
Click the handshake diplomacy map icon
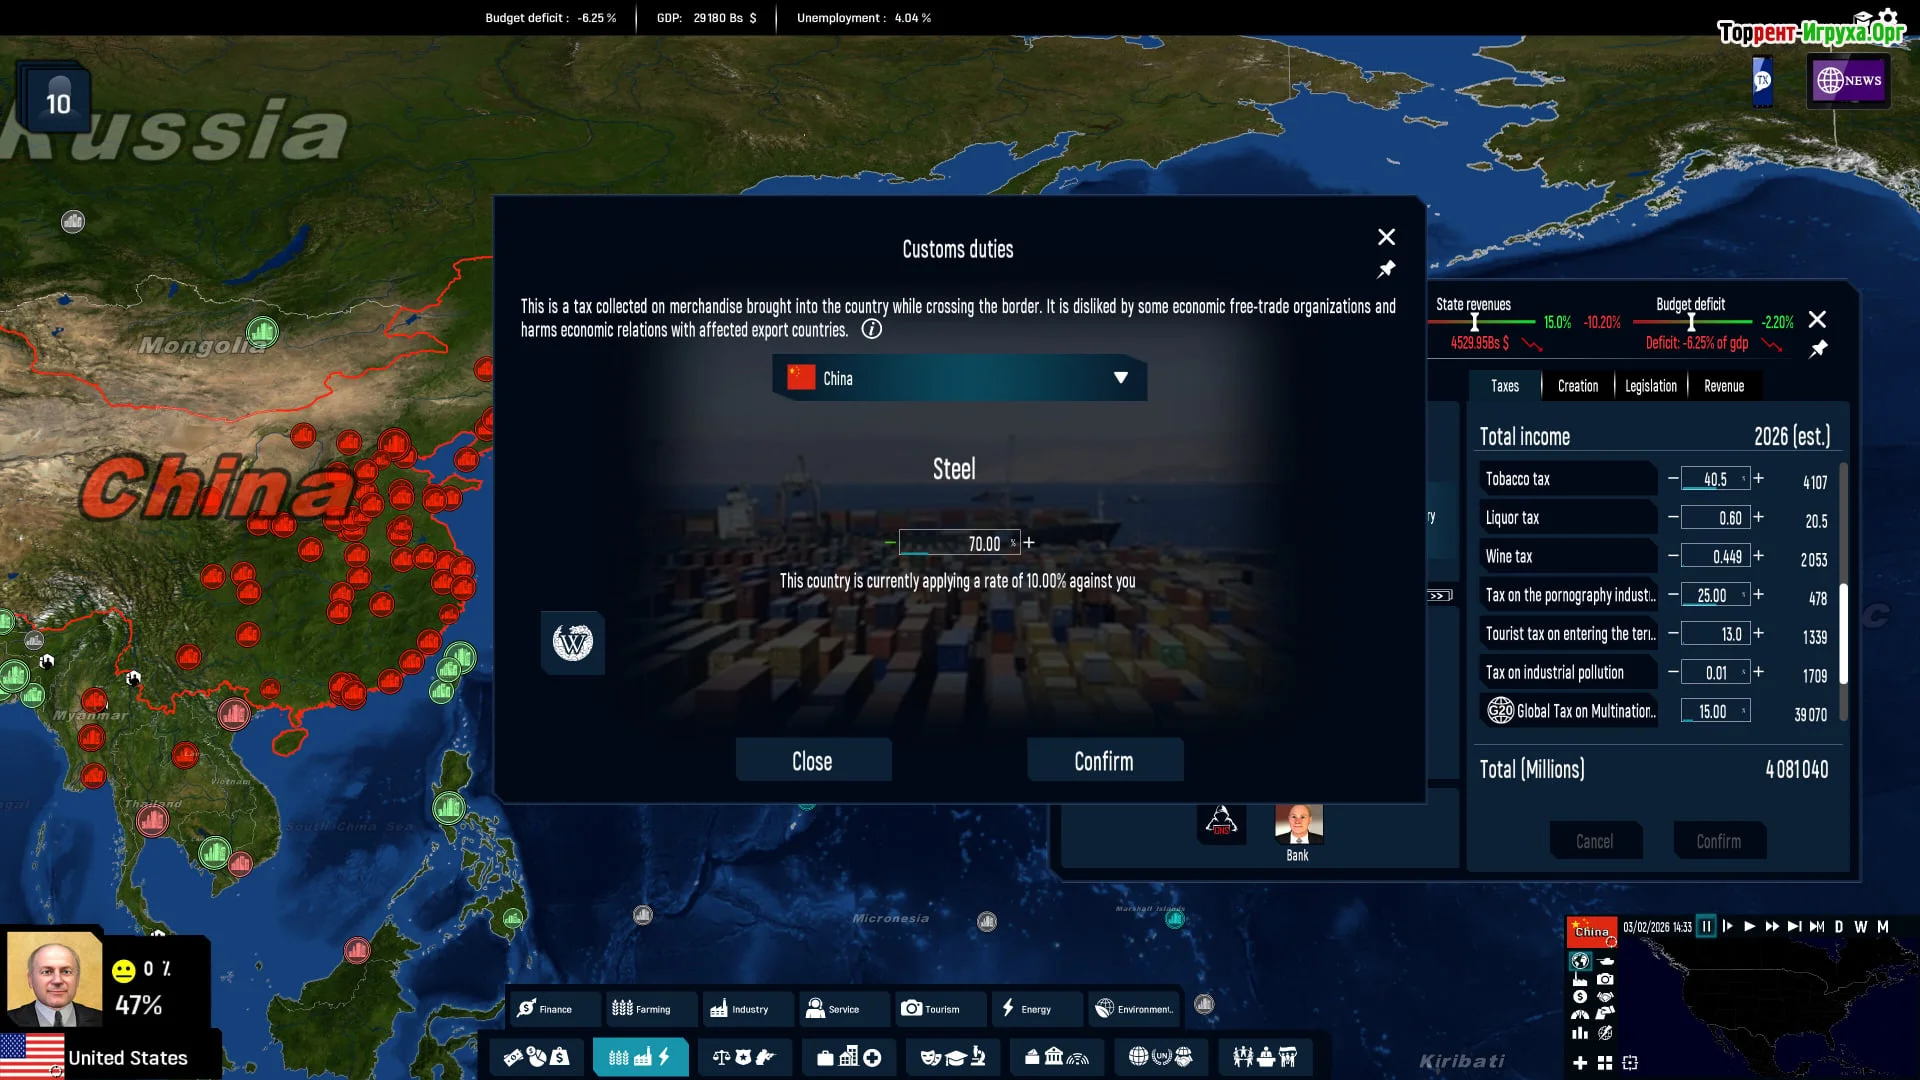(1605, 997)
